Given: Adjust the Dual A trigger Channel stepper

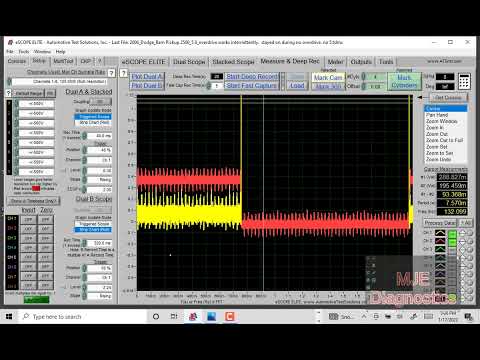Looking at the screenshot, I should tap(84, 160).
